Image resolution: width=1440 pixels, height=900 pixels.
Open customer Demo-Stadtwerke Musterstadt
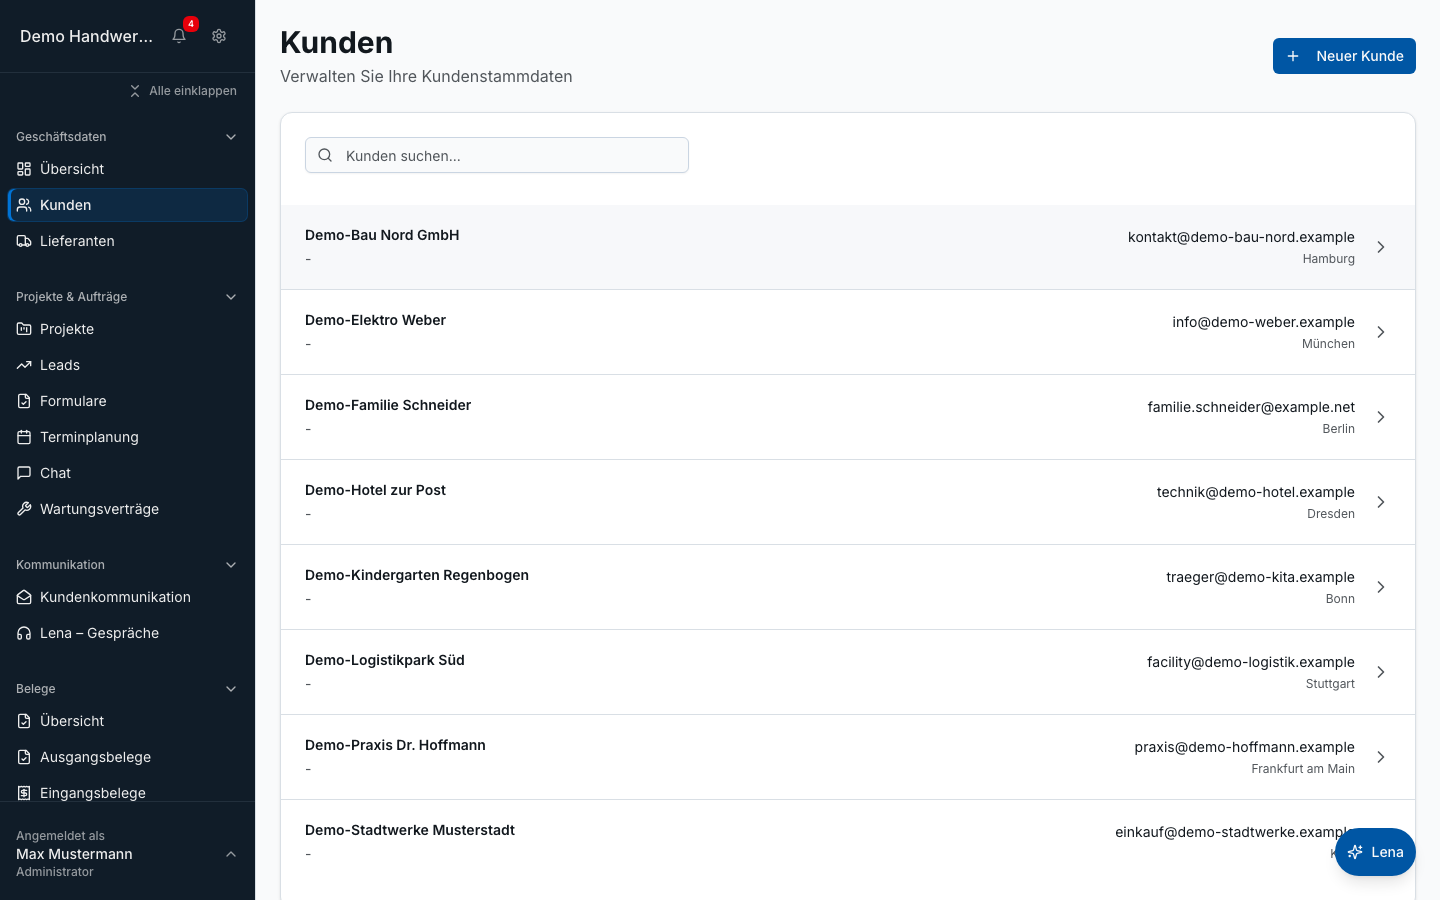pyautogui.click(x=848, y=842)
